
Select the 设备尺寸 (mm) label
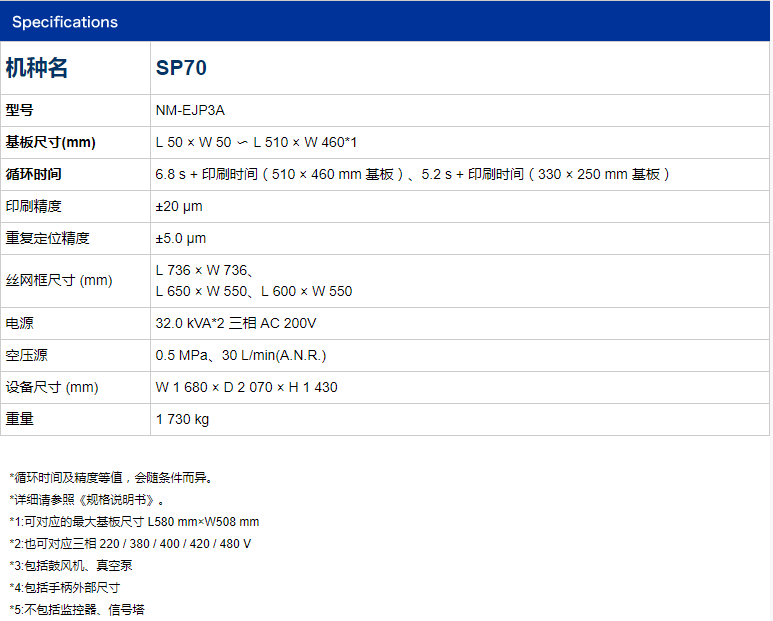coord(52,387)
